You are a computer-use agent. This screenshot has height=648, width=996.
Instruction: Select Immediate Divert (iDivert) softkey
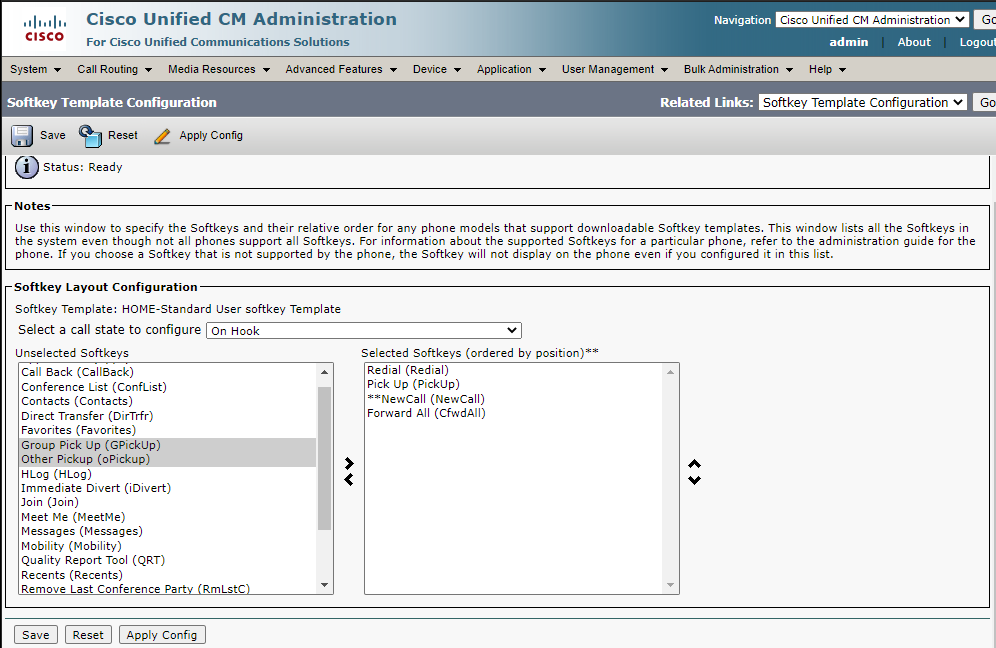[168, 489]
